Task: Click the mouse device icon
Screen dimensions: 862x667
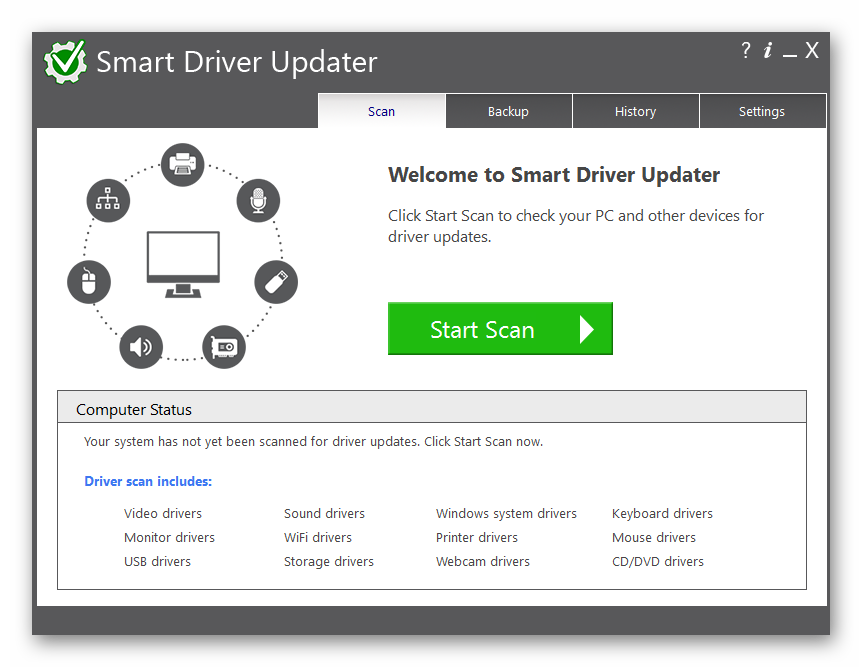Action: pyautogui.click(x=89, y=282)
